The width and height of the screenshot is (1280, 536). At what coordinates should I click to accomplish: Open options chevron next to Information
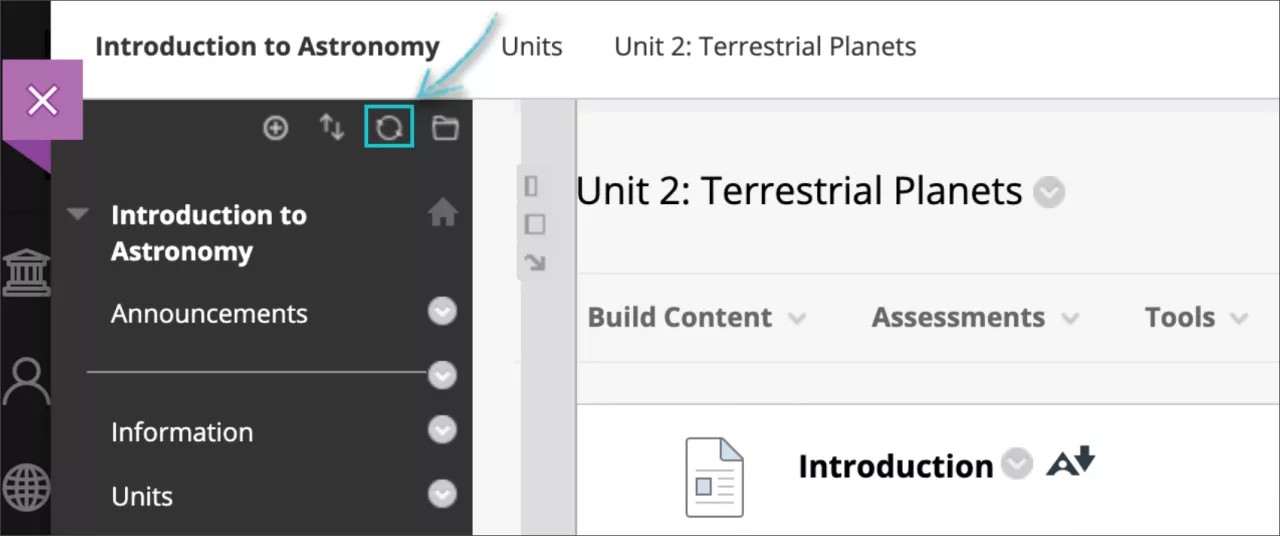point(442,430)
